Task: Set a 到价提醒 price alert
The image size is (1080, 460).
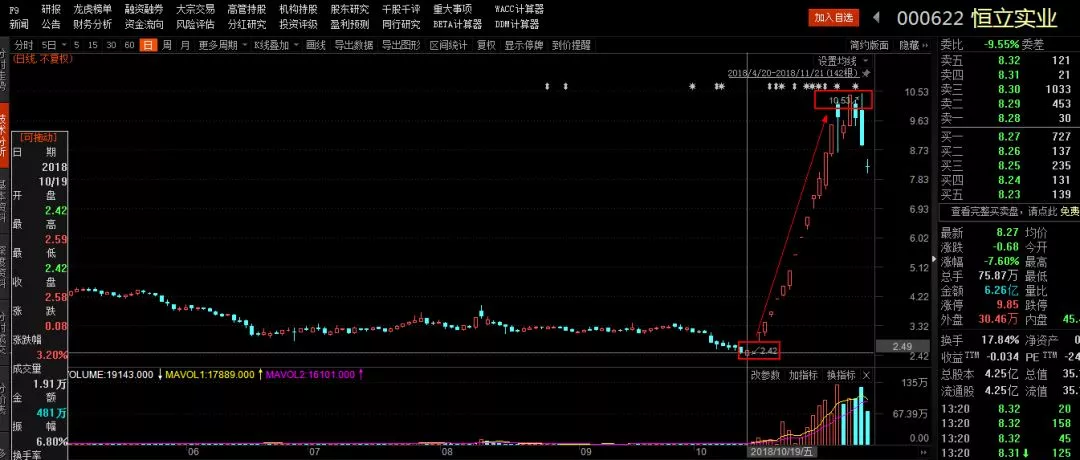Action: coord(571,45)
